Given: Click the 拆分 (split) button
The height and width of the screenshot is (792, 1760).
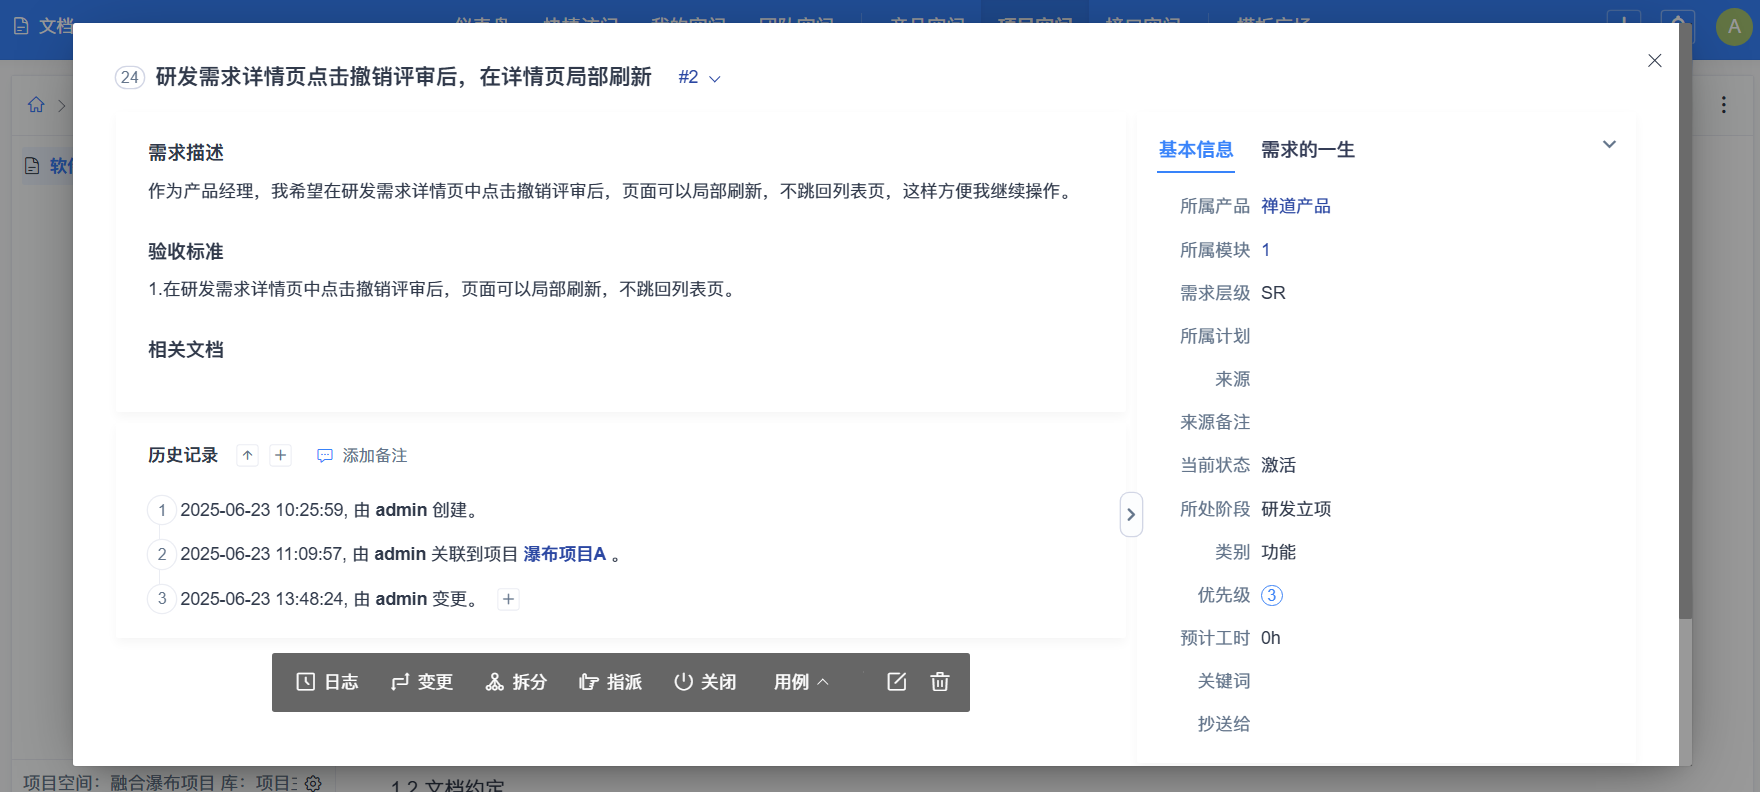Looking at the screenshot, I should click(516, 682).
